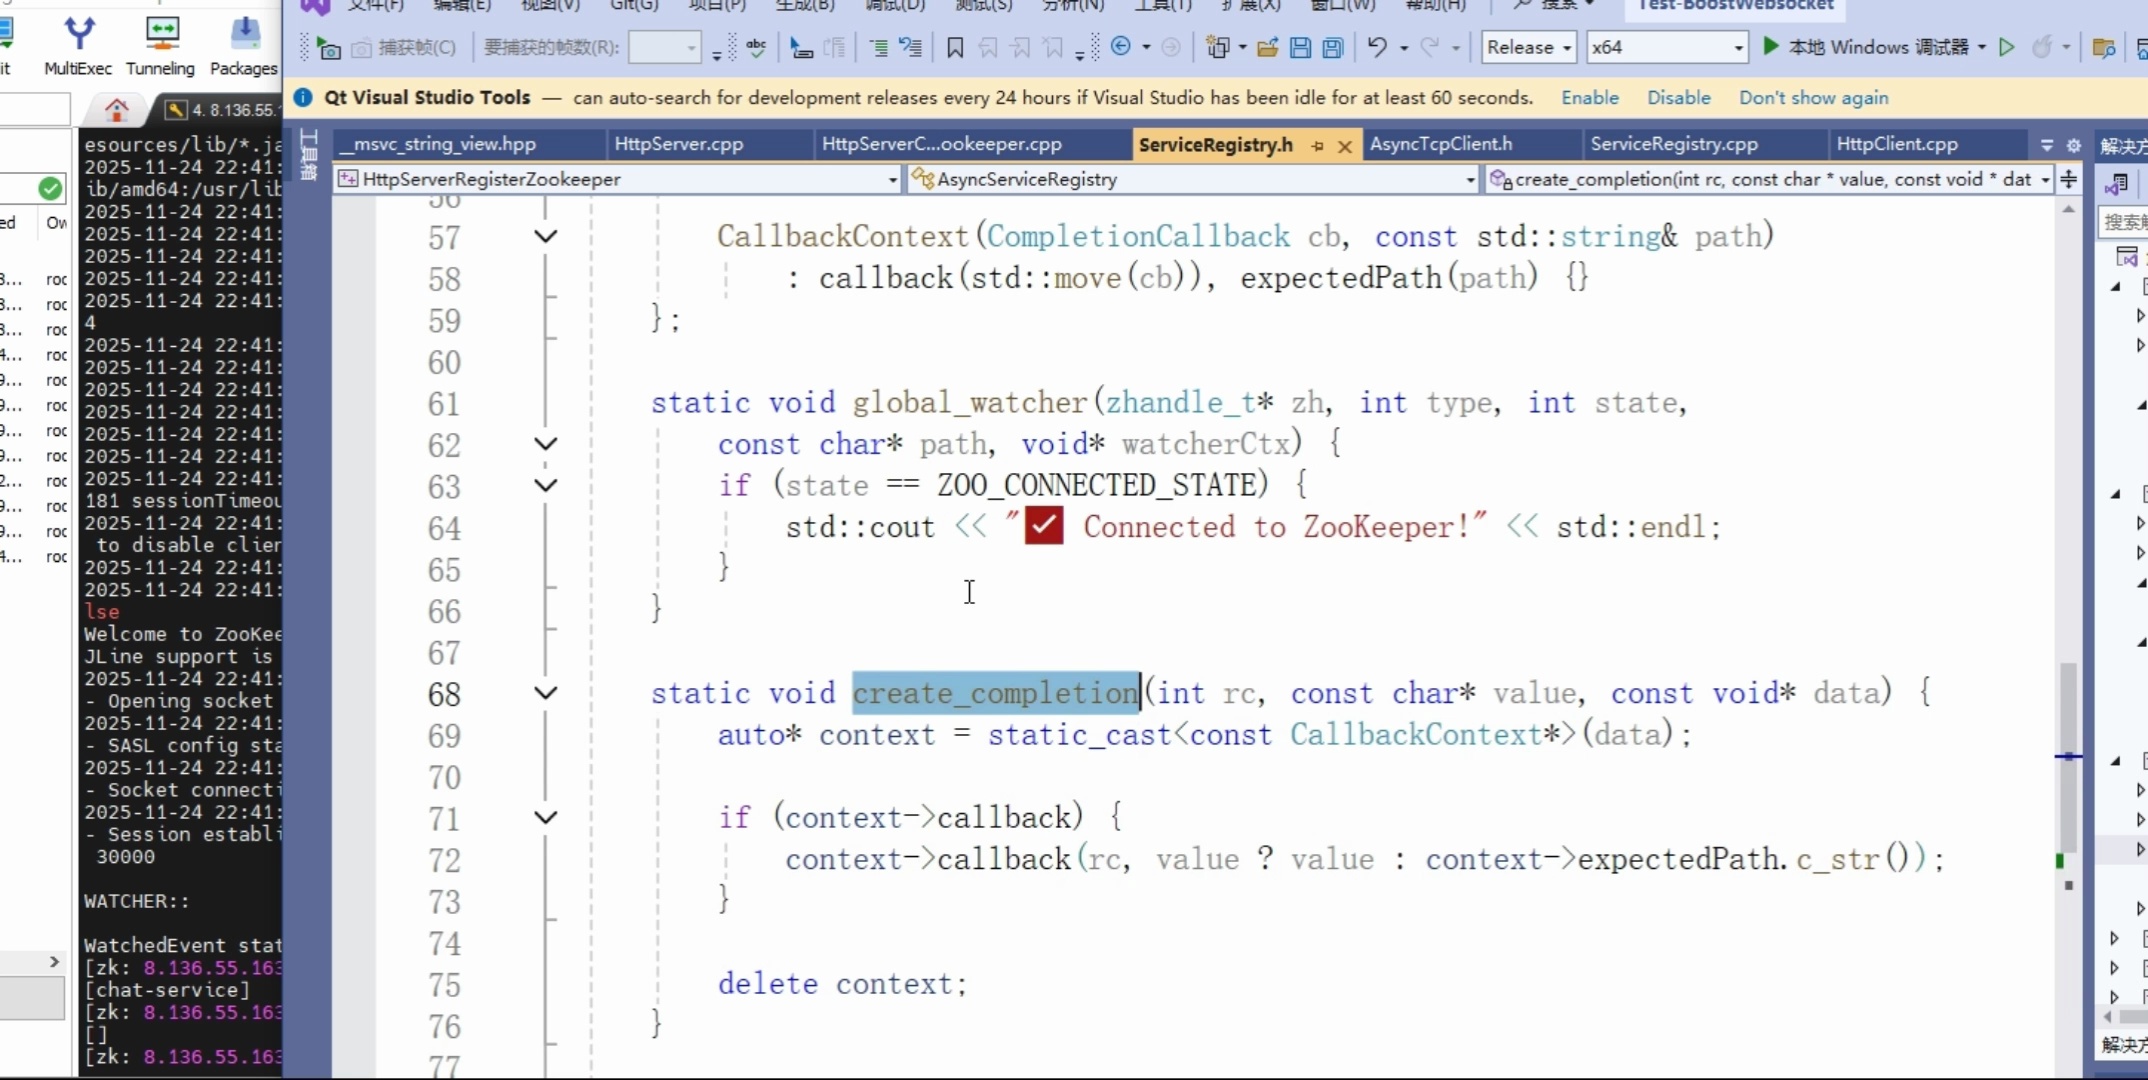Click Find in Files icon

pos(2103,47)
